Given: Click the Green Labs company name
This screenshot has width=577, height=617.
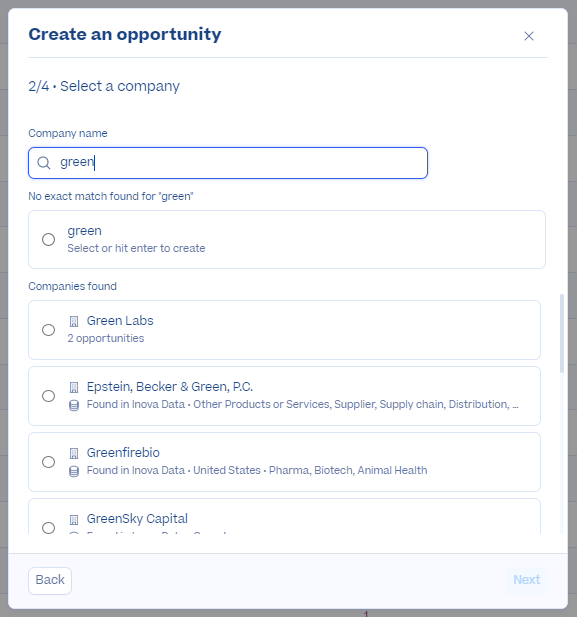Looking at the screenshot, I should 120,321.
